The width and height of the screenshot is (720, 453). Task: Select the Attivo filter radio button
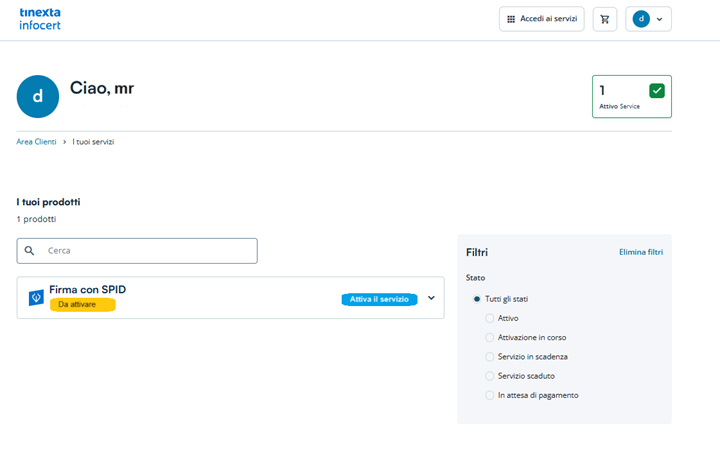489,318
